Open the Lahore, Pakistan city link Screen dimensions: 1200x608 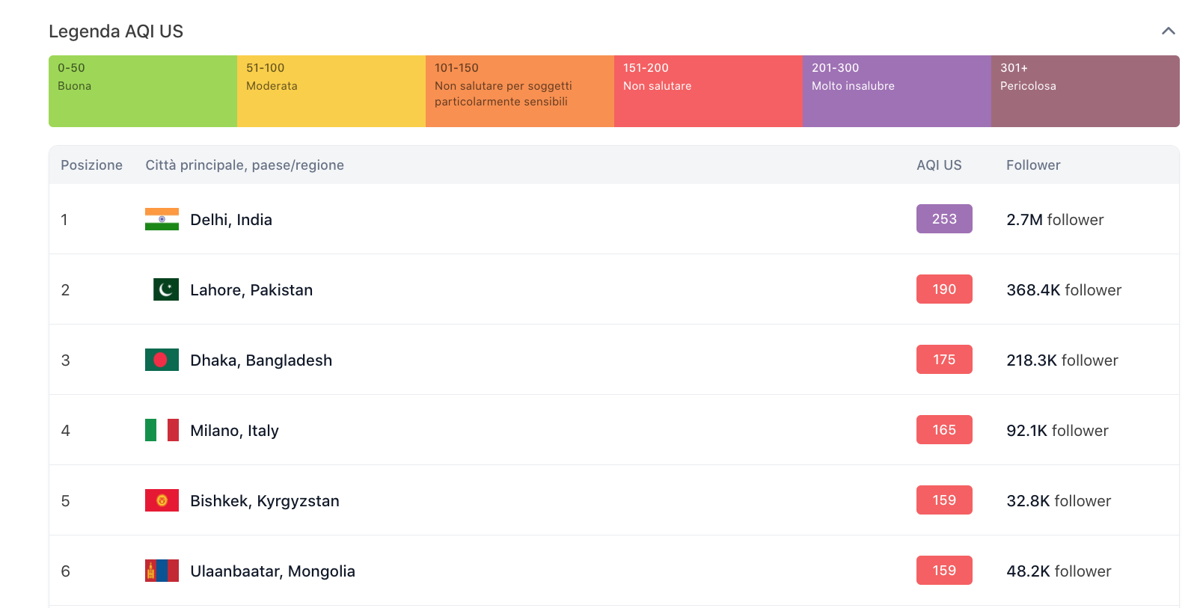point(251,290)
